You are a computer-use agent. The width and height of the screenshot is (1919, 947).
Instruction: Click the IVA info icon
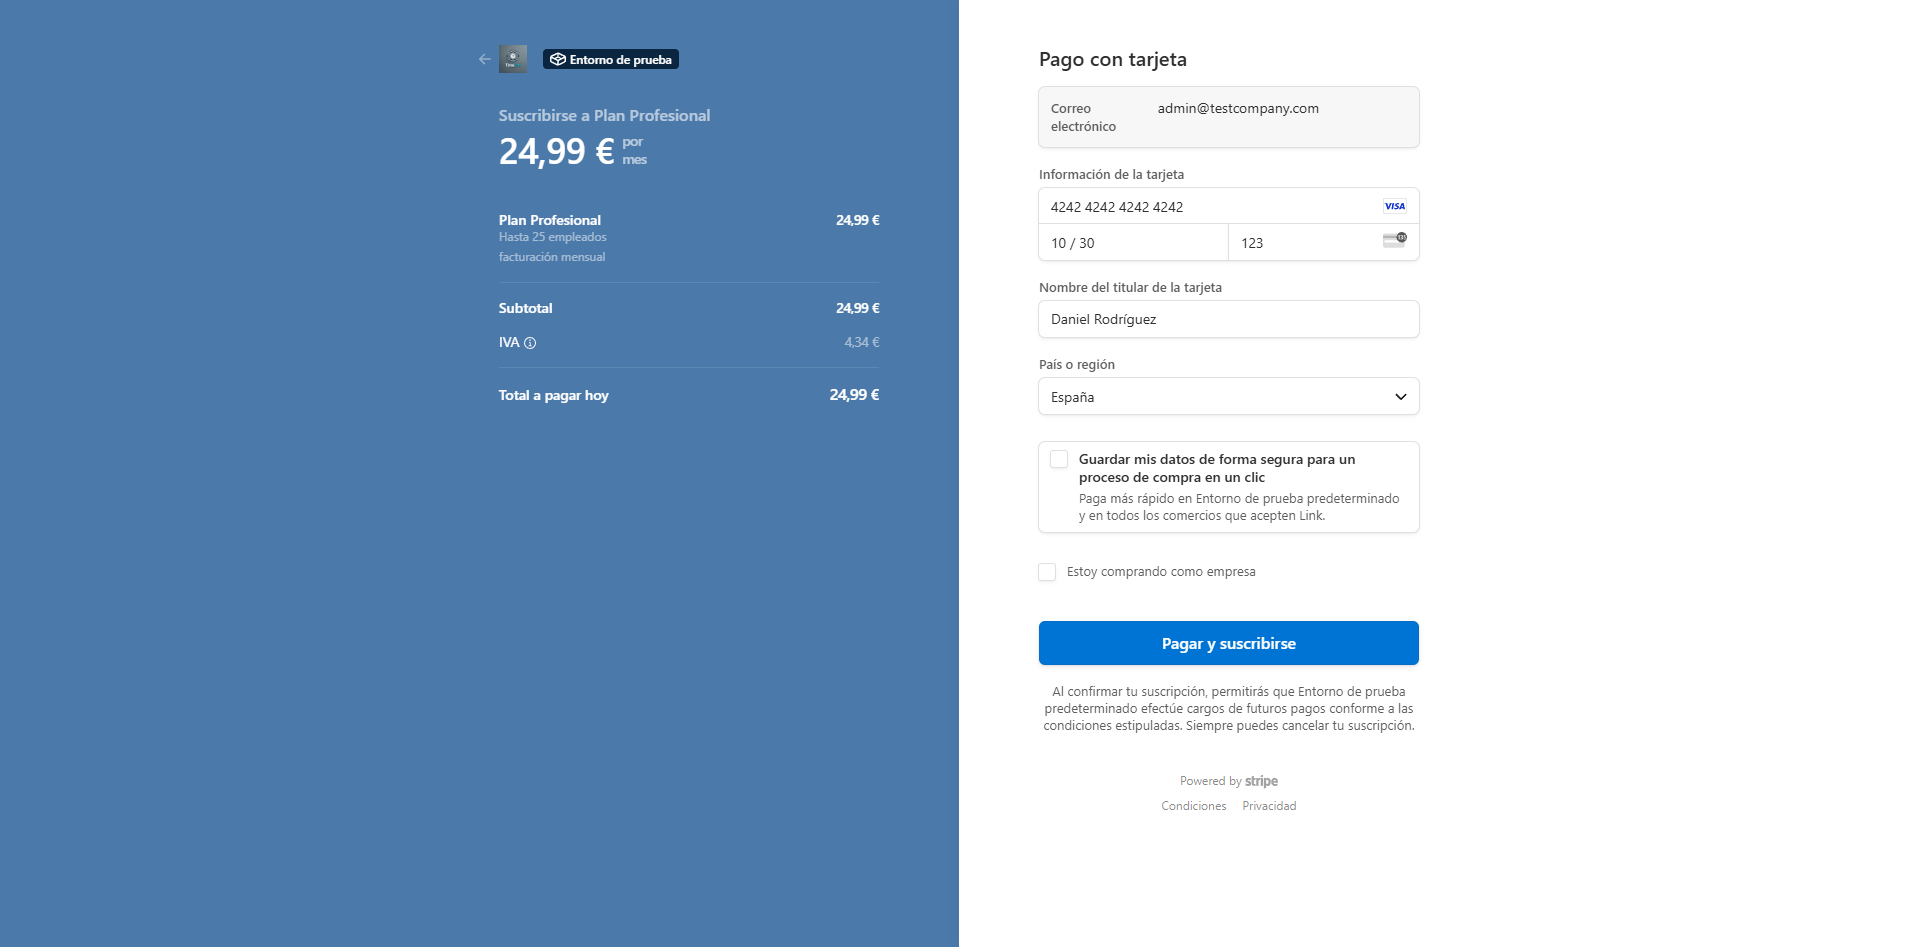[530, 343]
